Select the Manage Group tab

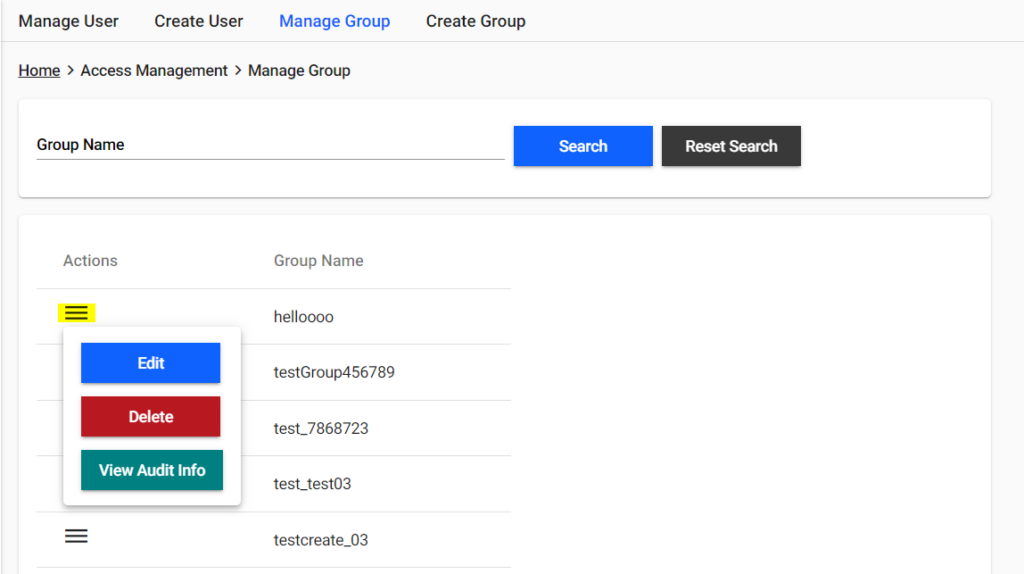pos(334,21)
